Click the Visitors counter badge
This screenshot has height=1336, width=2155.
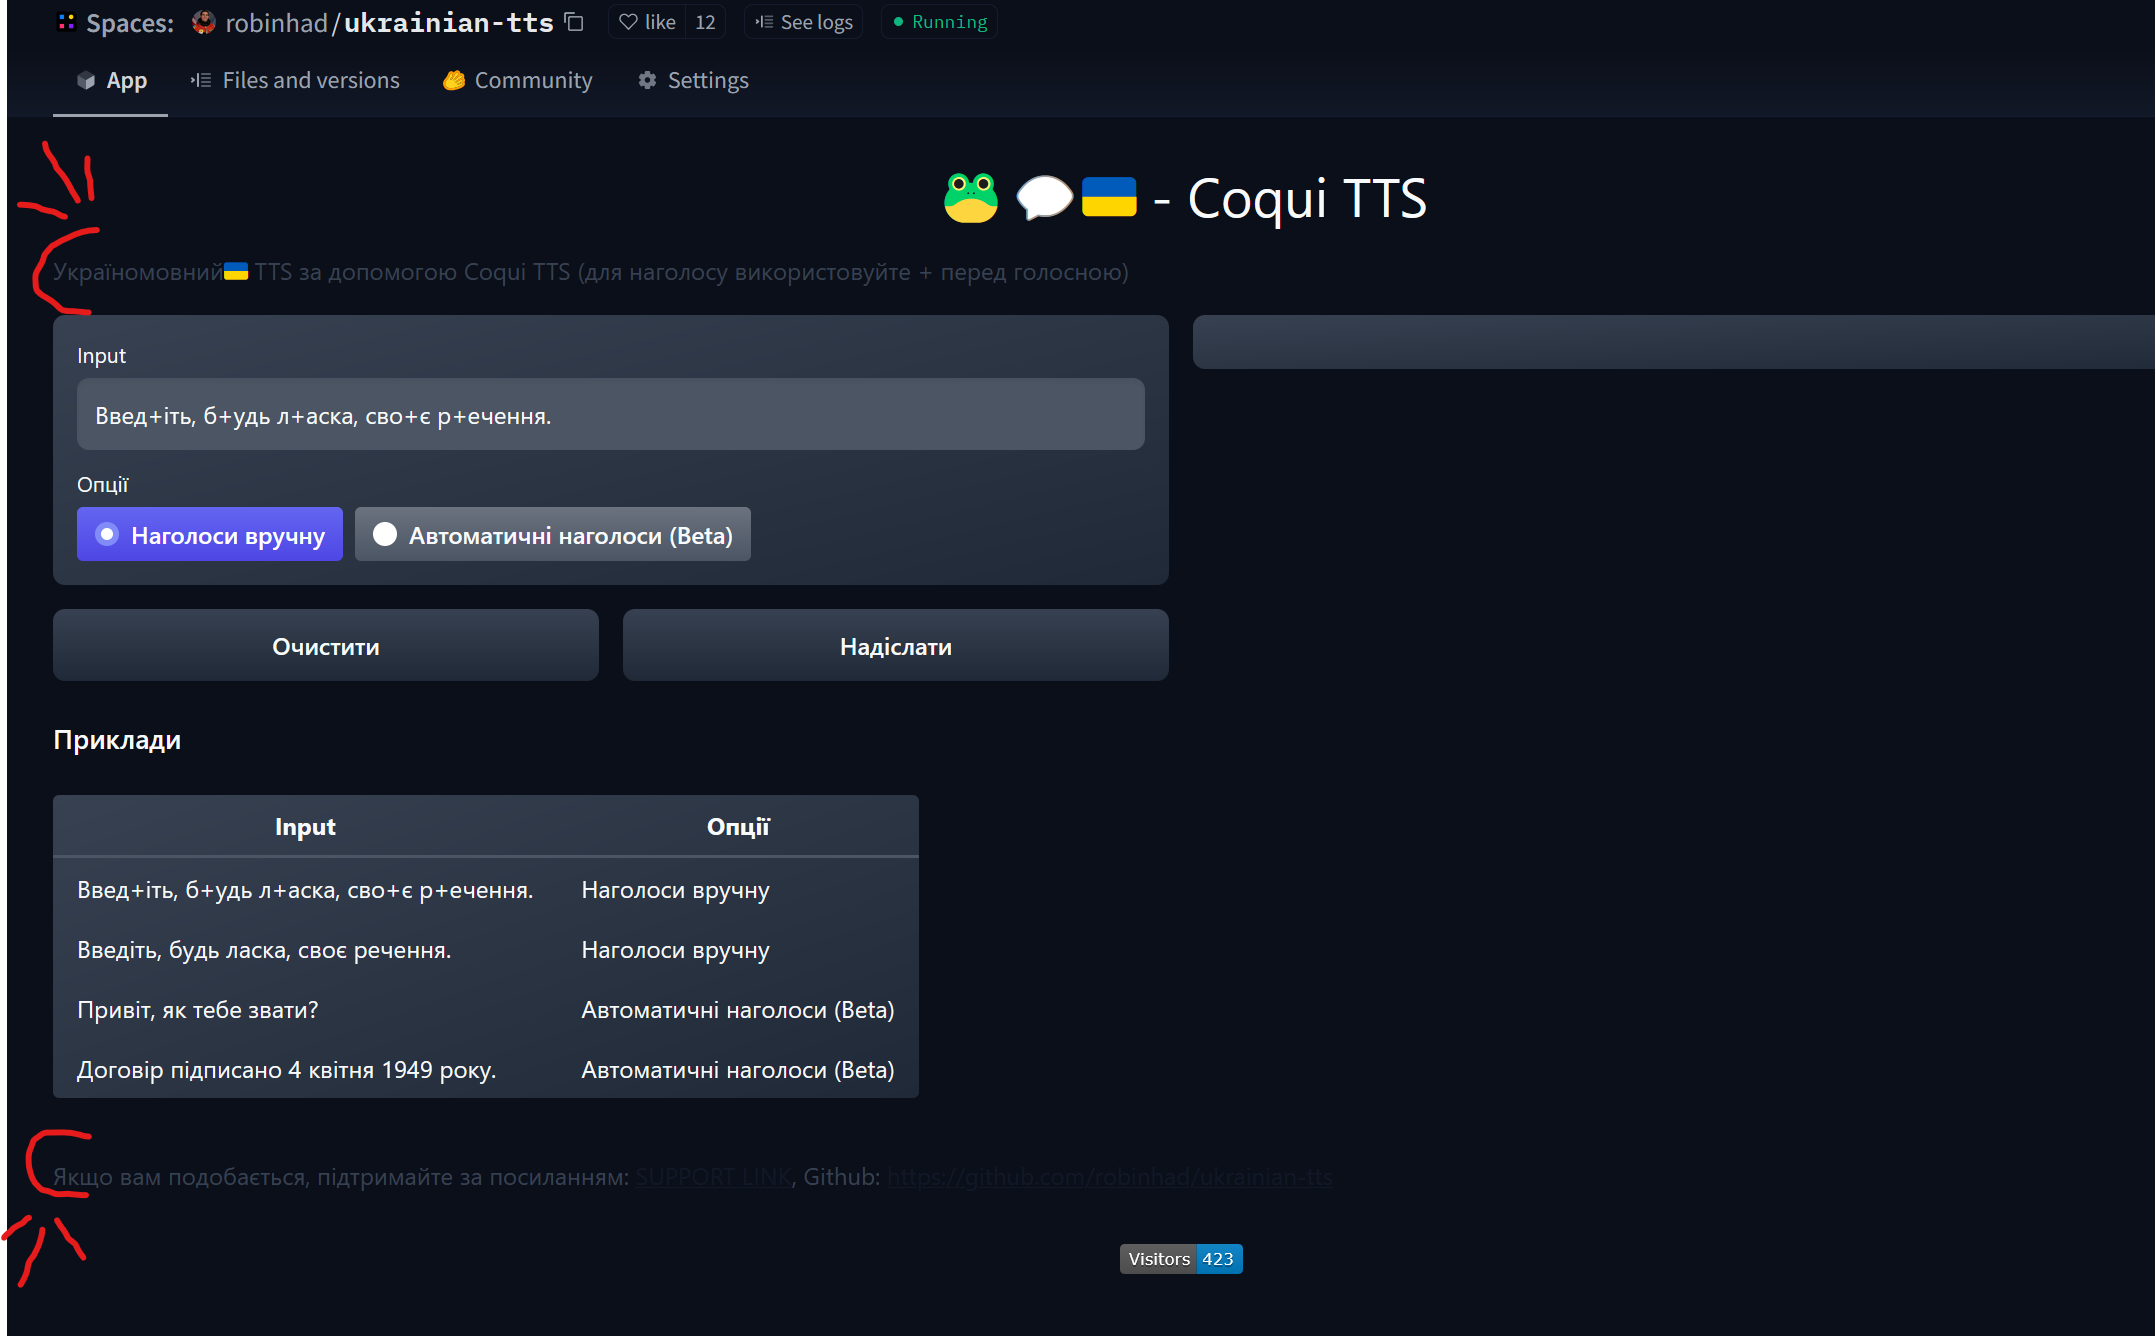[x=1180, y=1259]
